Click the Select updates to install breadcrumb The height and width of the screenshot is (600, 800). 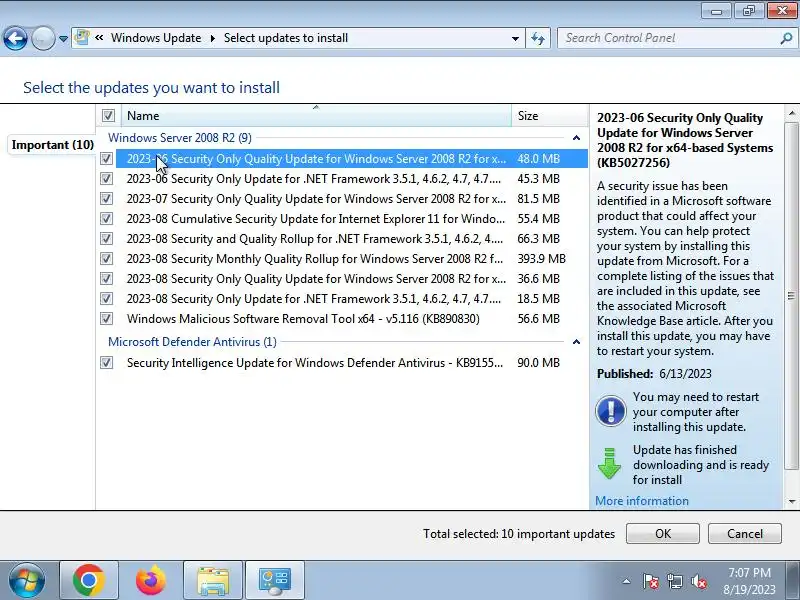tap(286, 38)
